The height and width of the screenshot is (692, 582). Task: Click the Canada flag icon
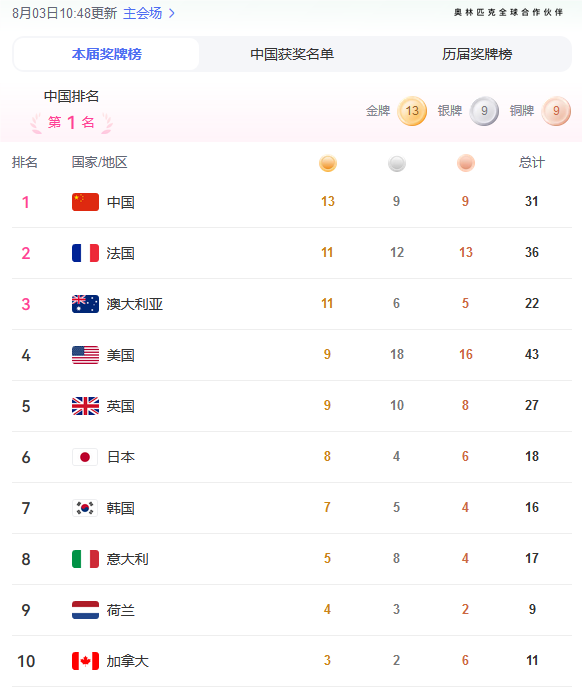pos(85,661)
